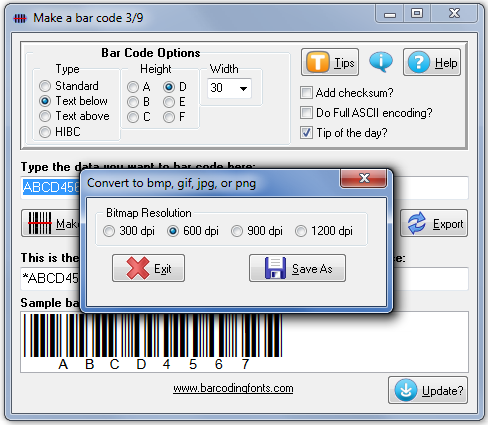The width and height of the screenshot is (488, 425).
Task: Click the encoded *ABCD45 output field
Action: tap(50, 278)
